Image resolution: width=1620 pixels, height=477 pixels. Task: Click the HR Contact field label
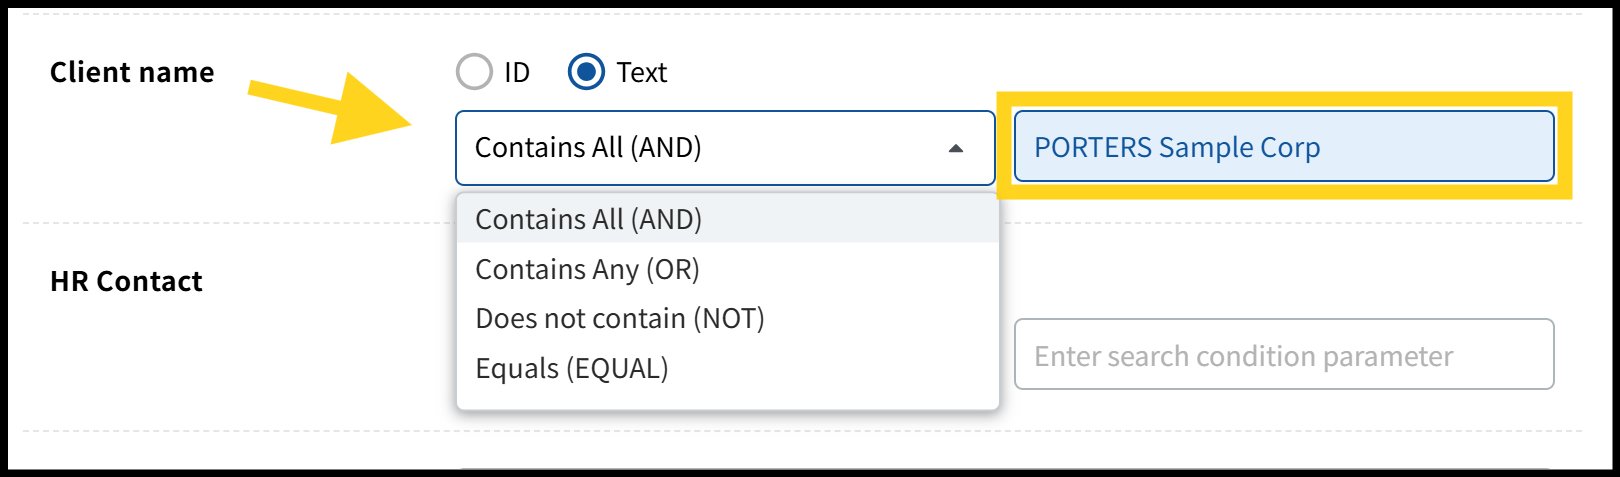126,281
